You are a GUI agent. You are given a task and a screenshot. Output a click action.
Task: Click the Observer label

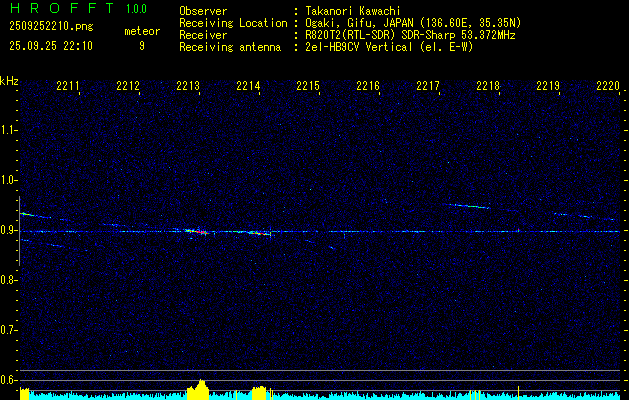coord(203,11)
